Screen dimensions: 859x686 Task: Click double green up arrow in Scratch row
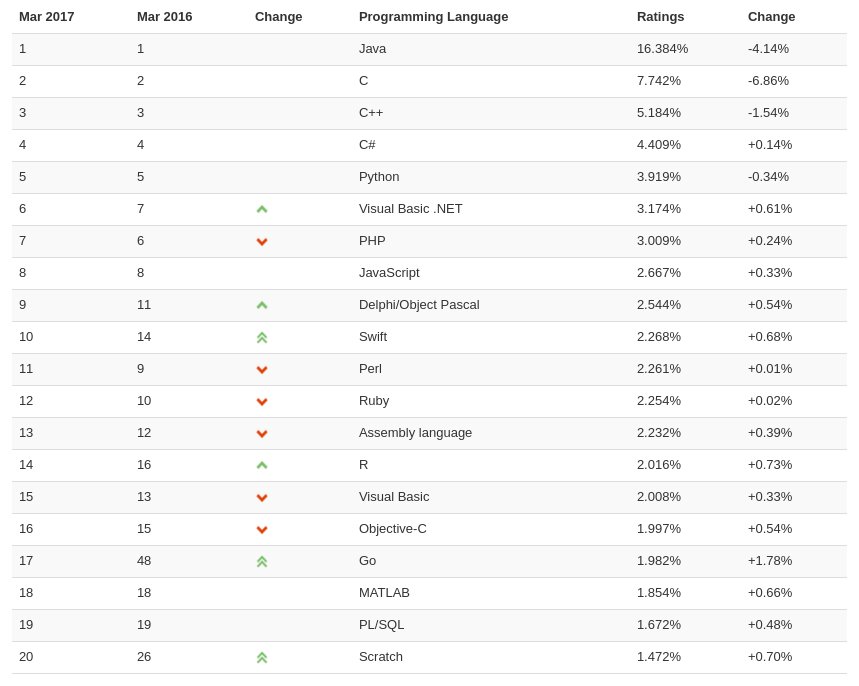[262, 658]
